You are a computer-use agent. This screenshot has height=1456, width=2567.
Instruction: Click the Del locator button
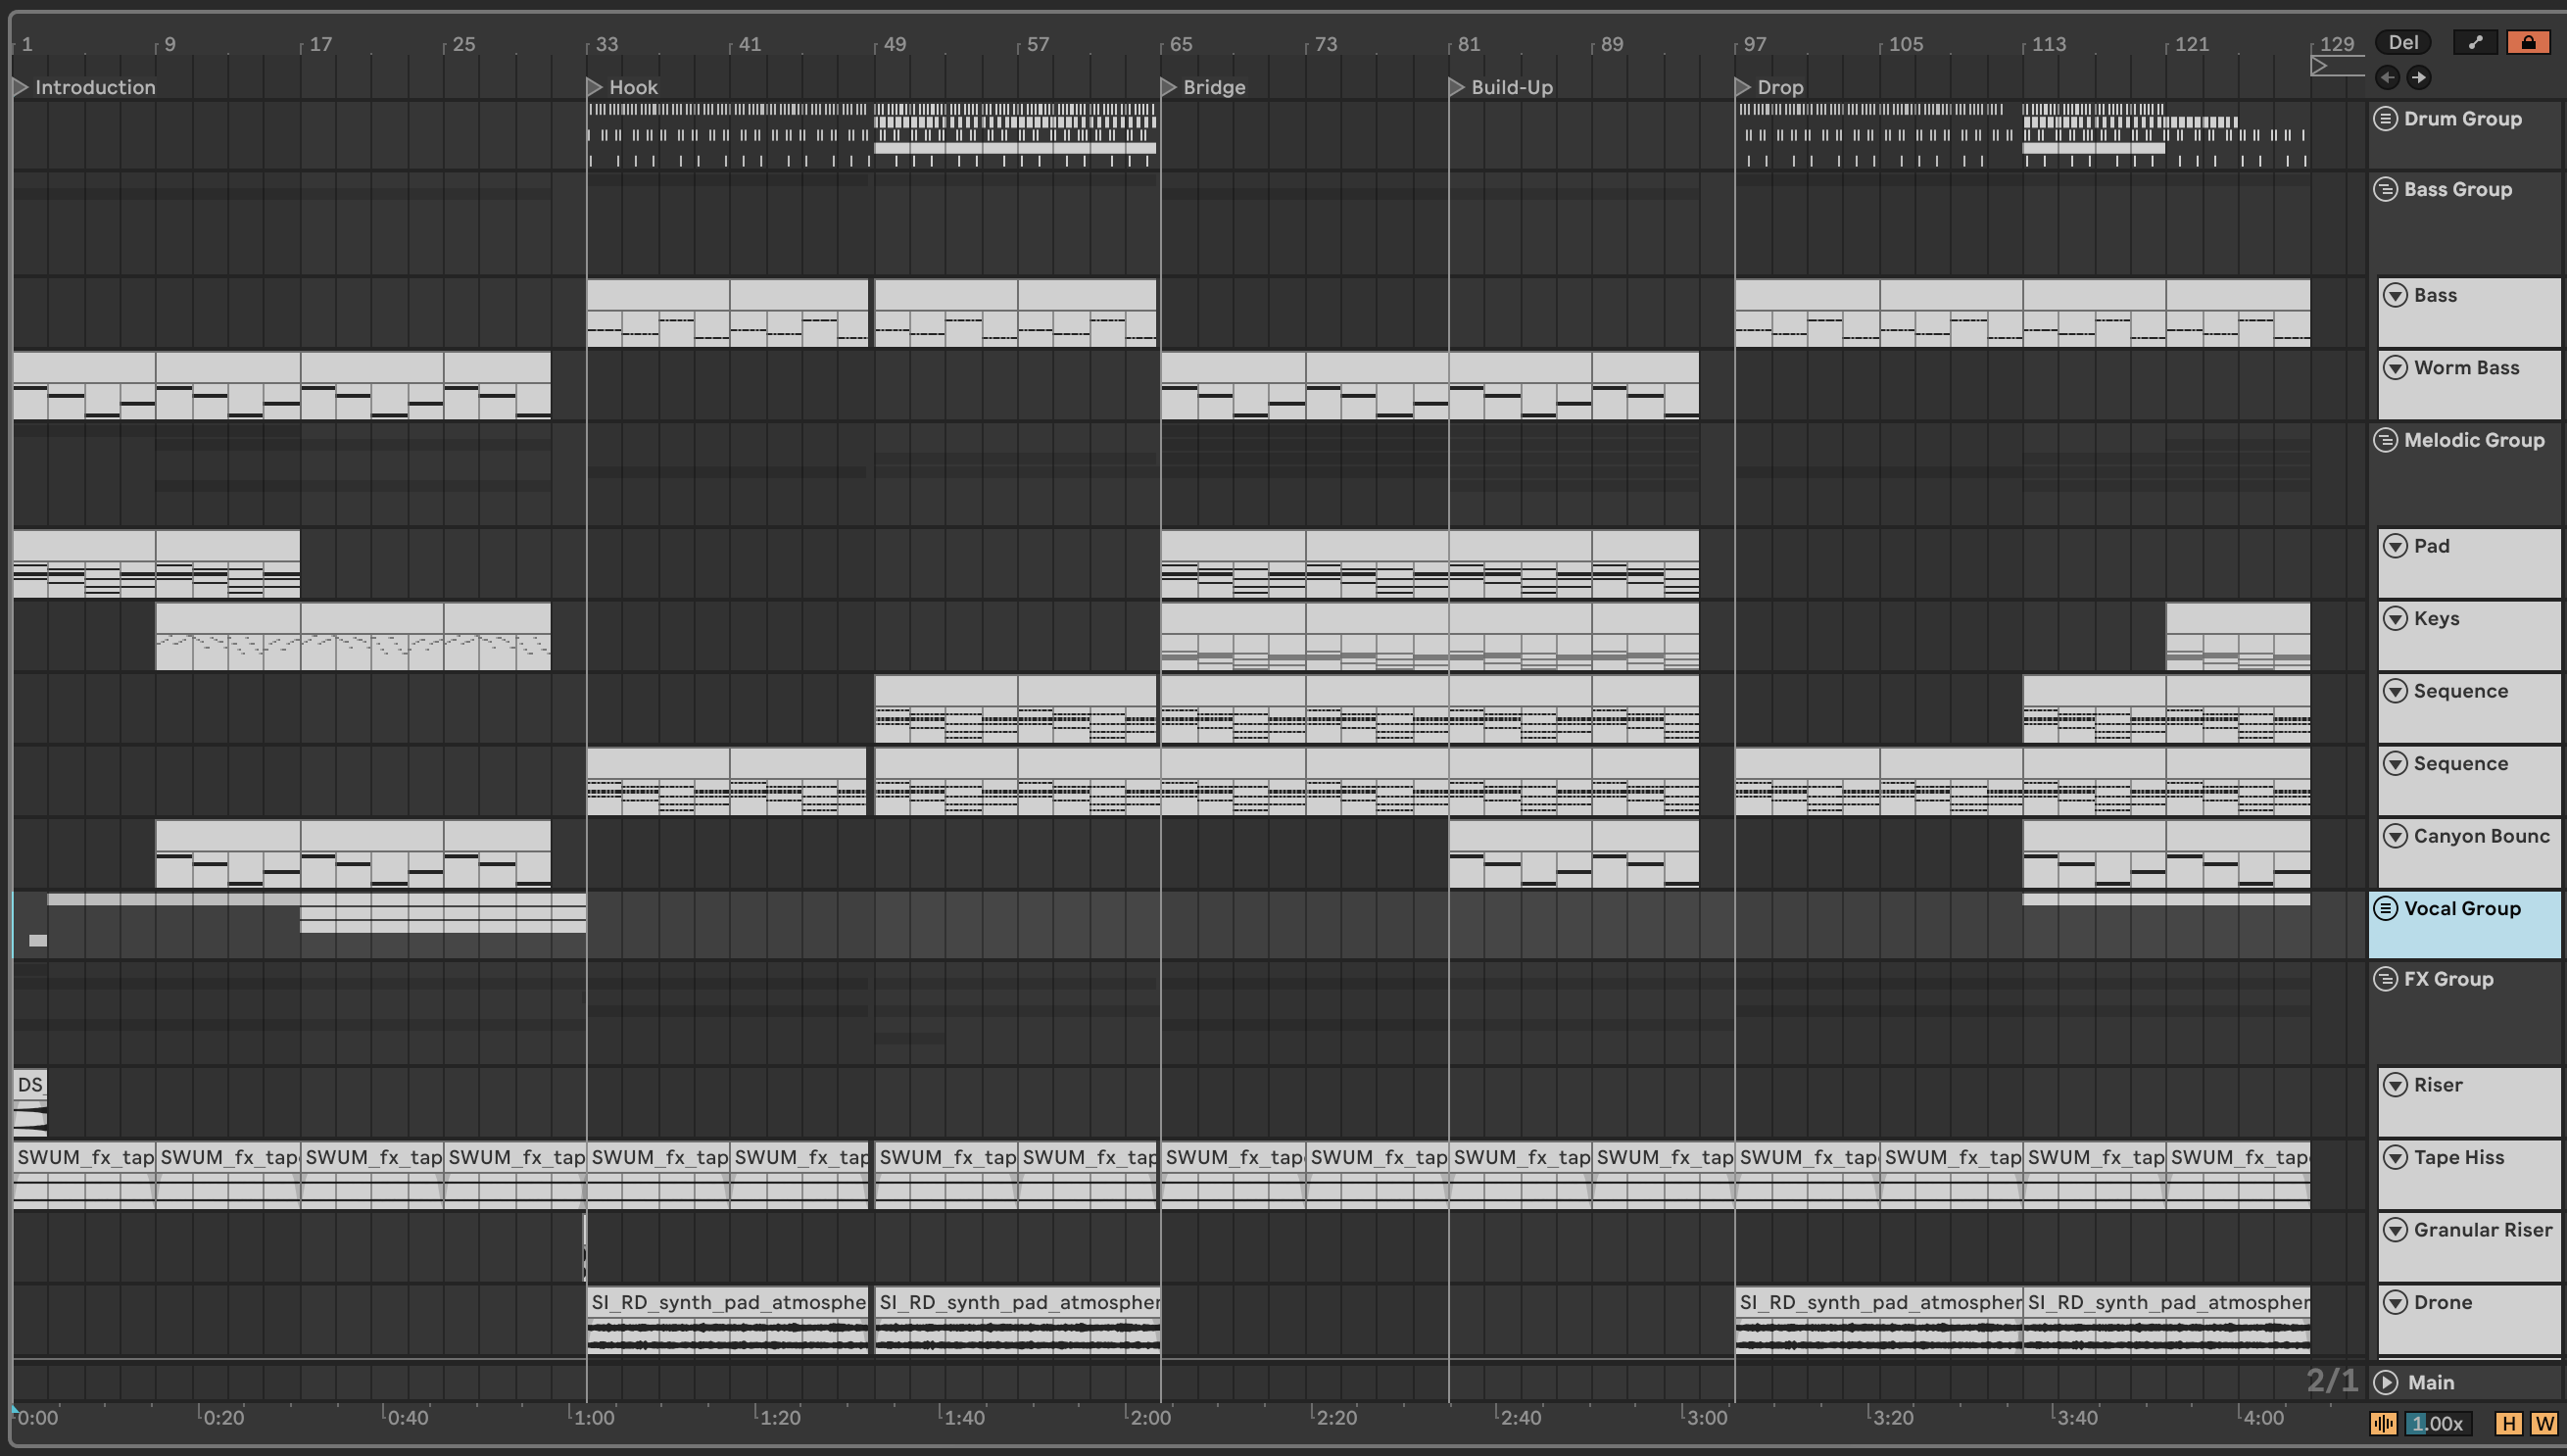pos(2402,42)
